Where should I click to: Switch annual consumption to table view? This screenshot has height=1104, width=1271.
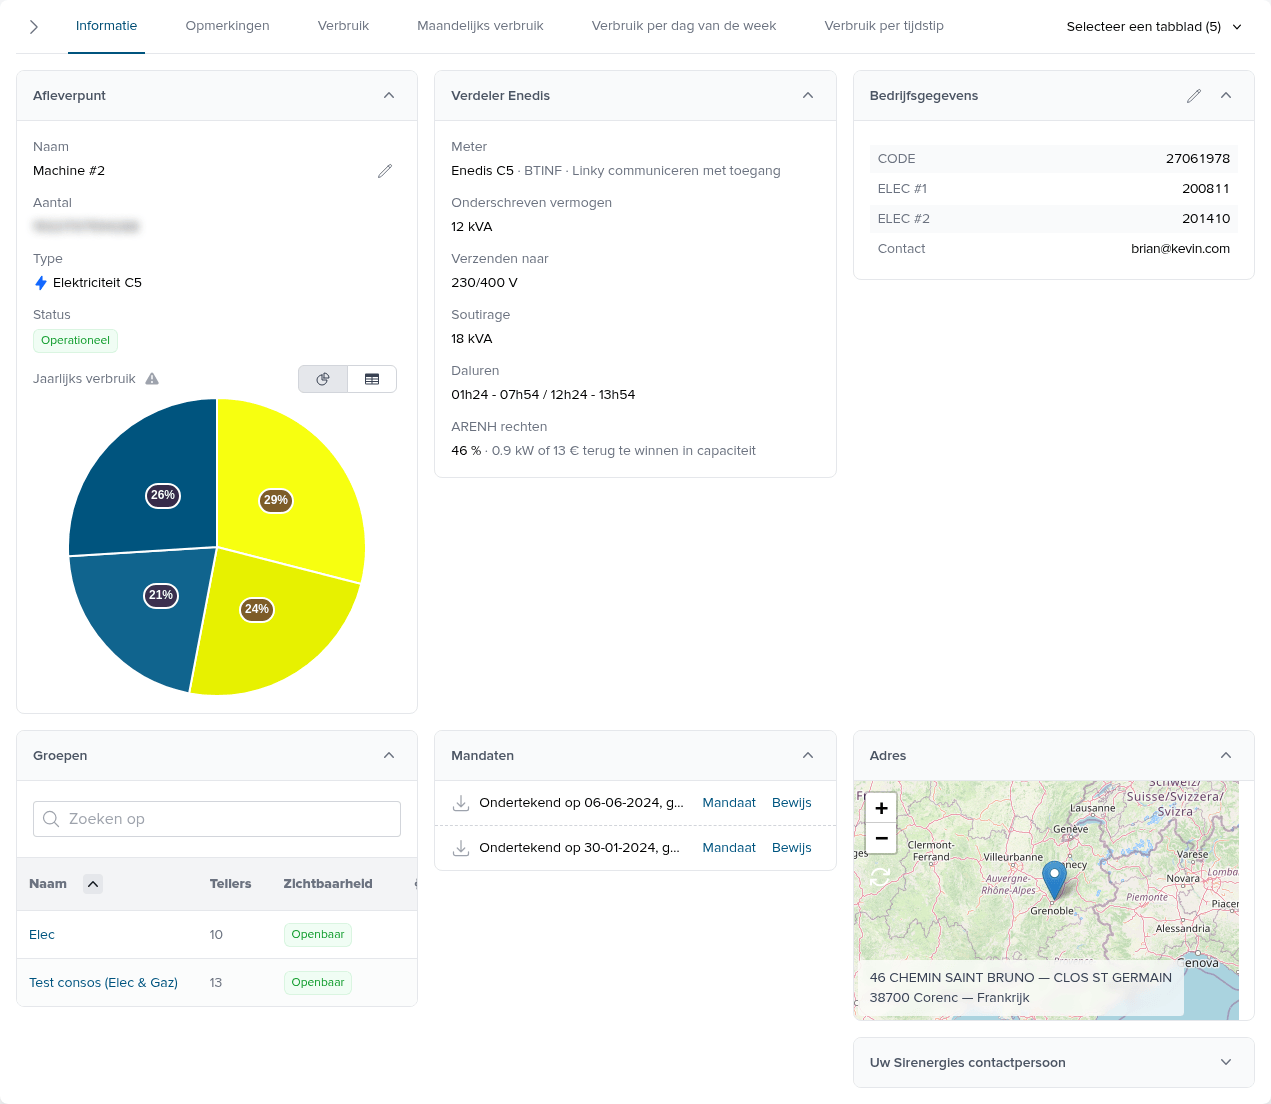(x=372, y=379)
